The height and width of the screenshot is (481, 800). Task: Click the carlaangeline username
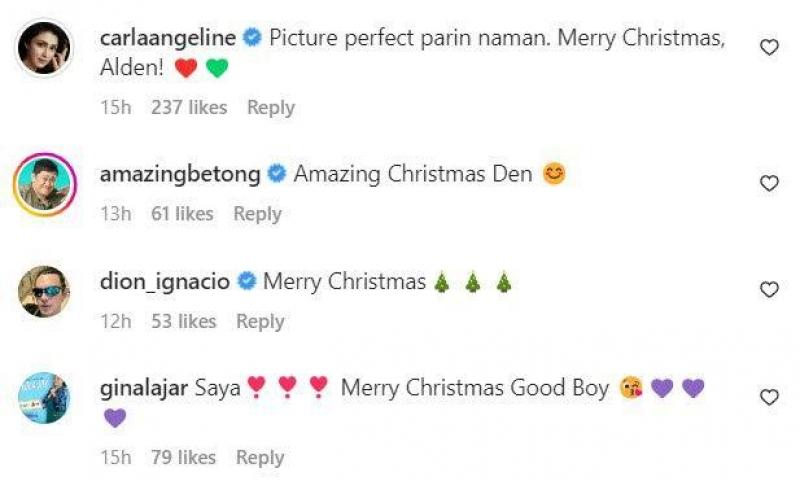[x=168, y=38]
